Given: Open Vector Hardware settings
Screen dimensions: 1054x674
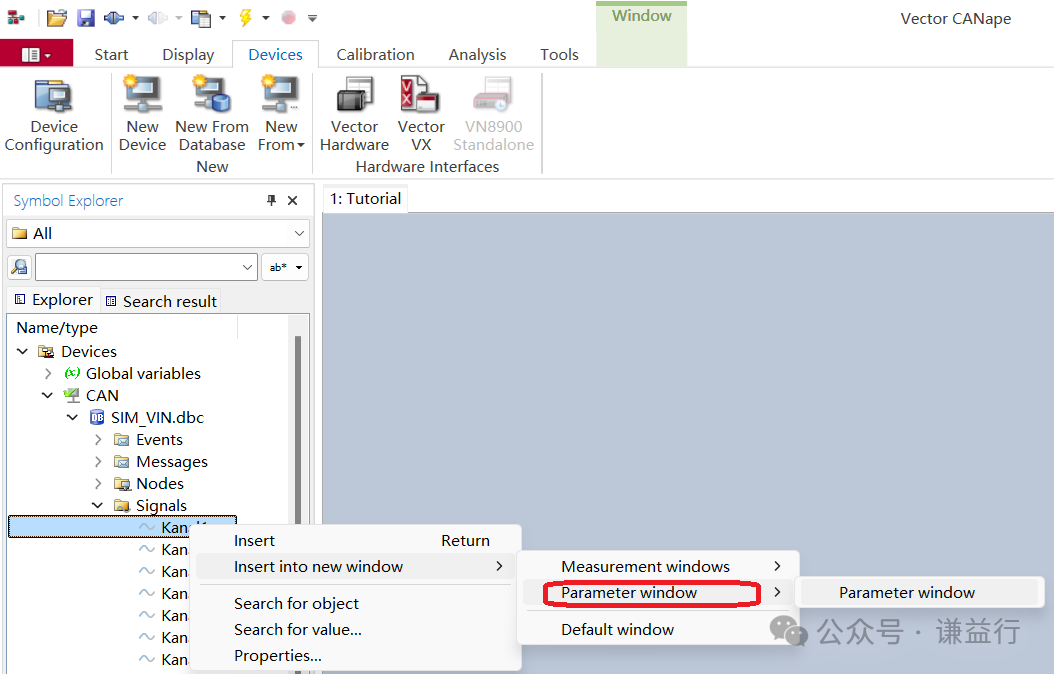Looking at the screenshot, I should 354,115.
